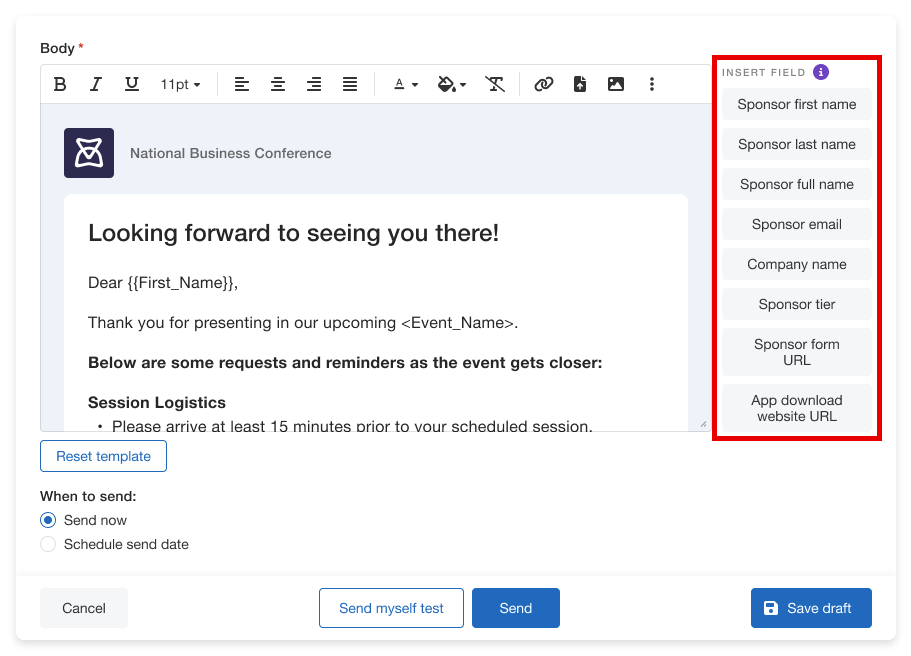This screenshot has height=656, width=911.
Task: Open the more options kebab menu
Action: [x=652, y=85]
